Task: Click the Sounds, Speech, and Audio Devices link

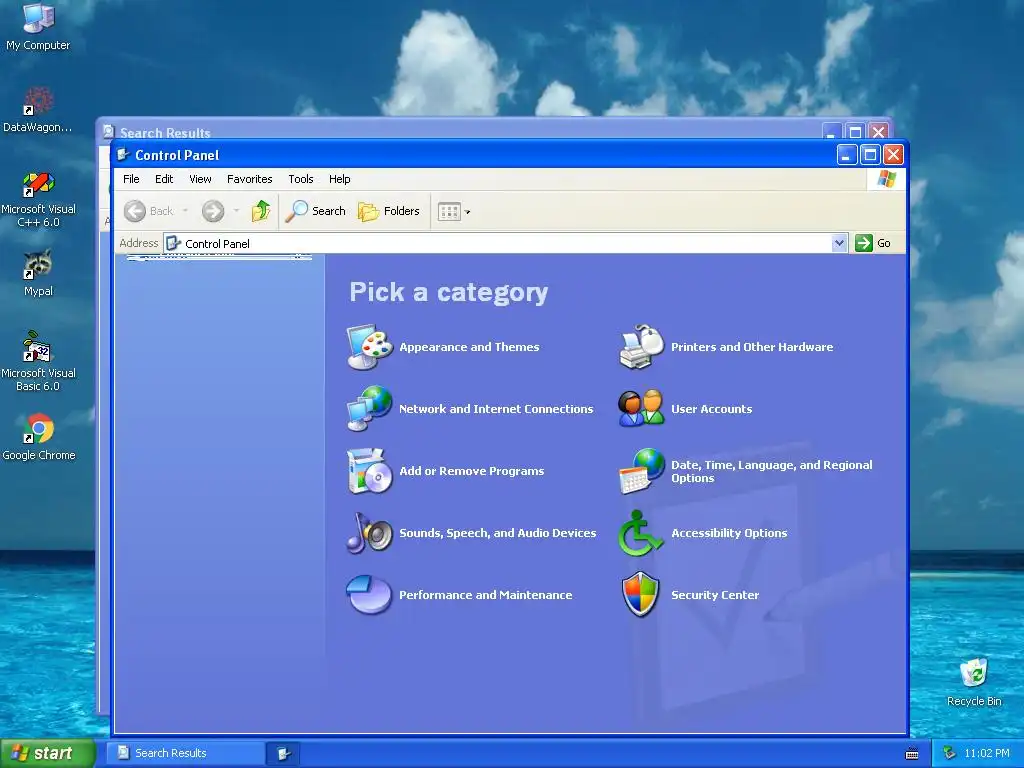Action: pyautogui.click(x=498, y=533)
